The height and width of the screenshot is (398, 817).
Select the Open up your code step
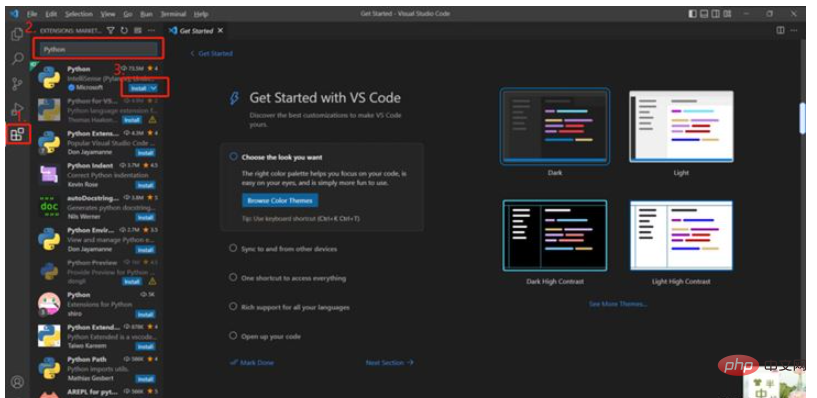tap(265, 336)
